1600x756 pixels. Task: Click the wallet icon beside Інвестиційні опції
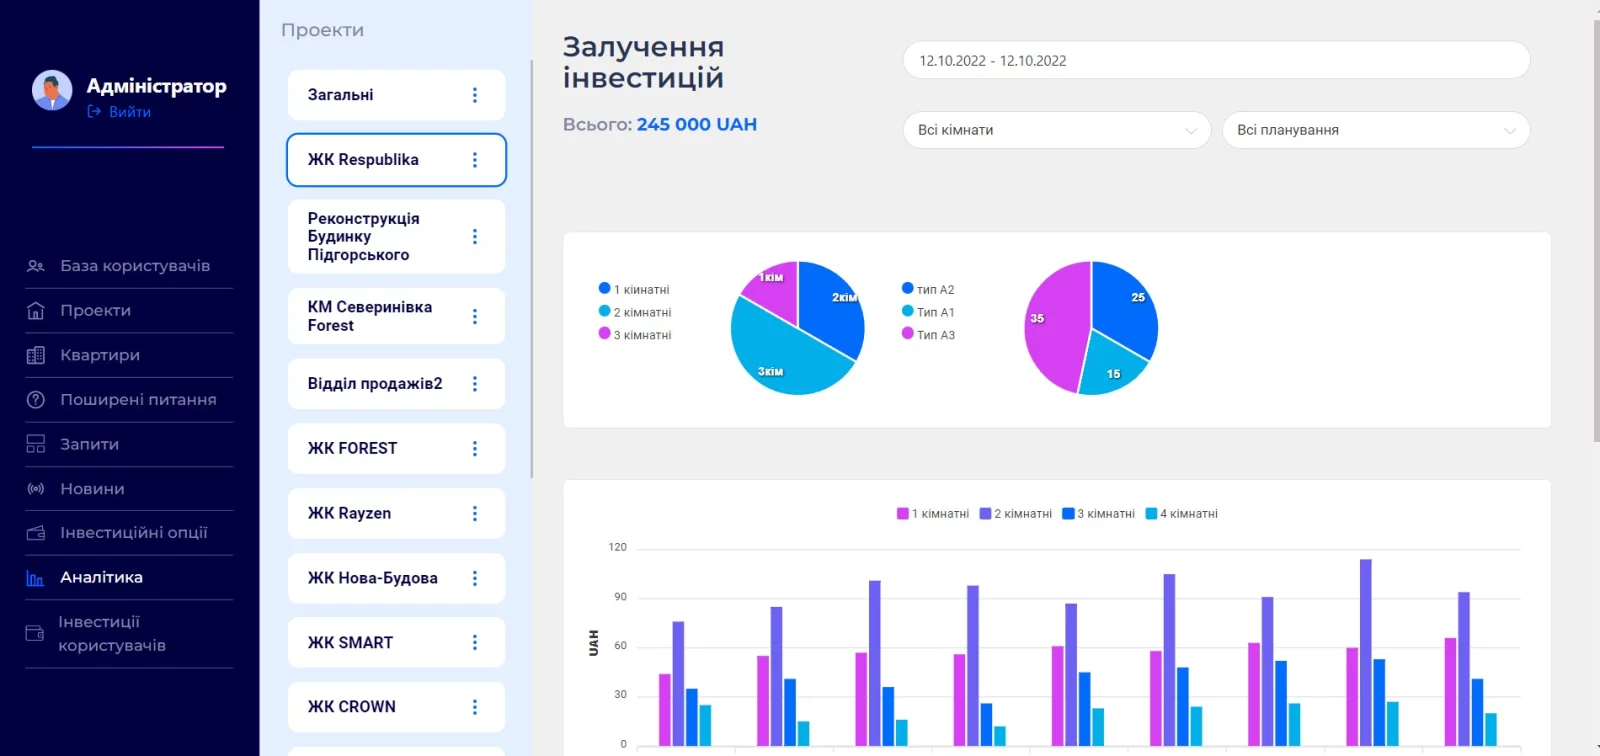tap(36, 533)
